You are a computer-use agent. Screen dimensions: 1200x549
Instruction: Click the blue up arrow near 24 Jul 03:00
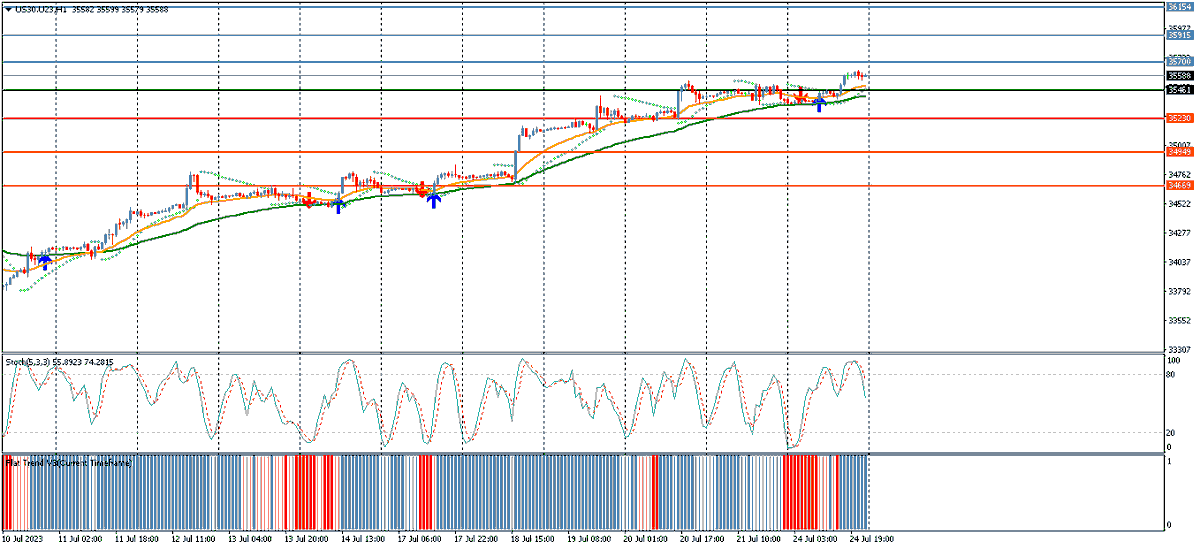[819, 103]
